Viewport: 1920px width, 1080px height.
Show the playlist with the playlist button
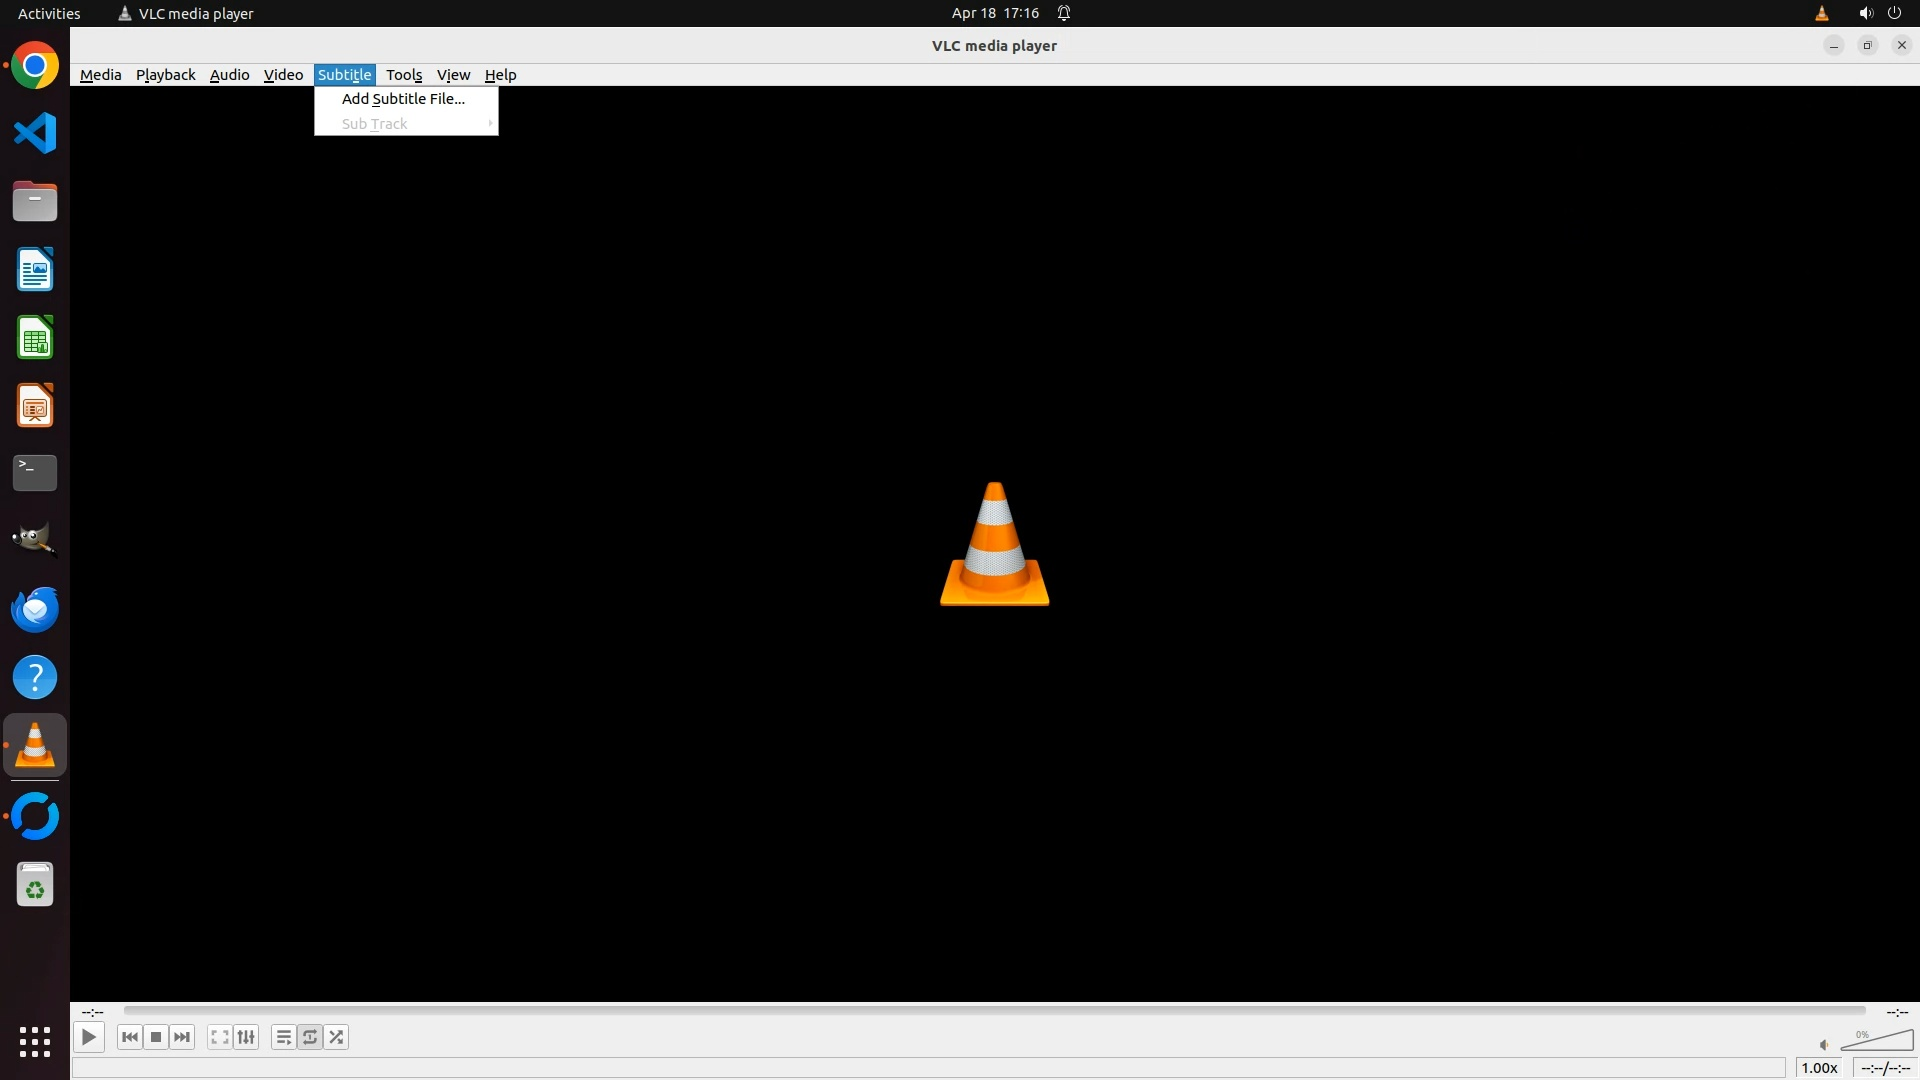point(284,1037)
